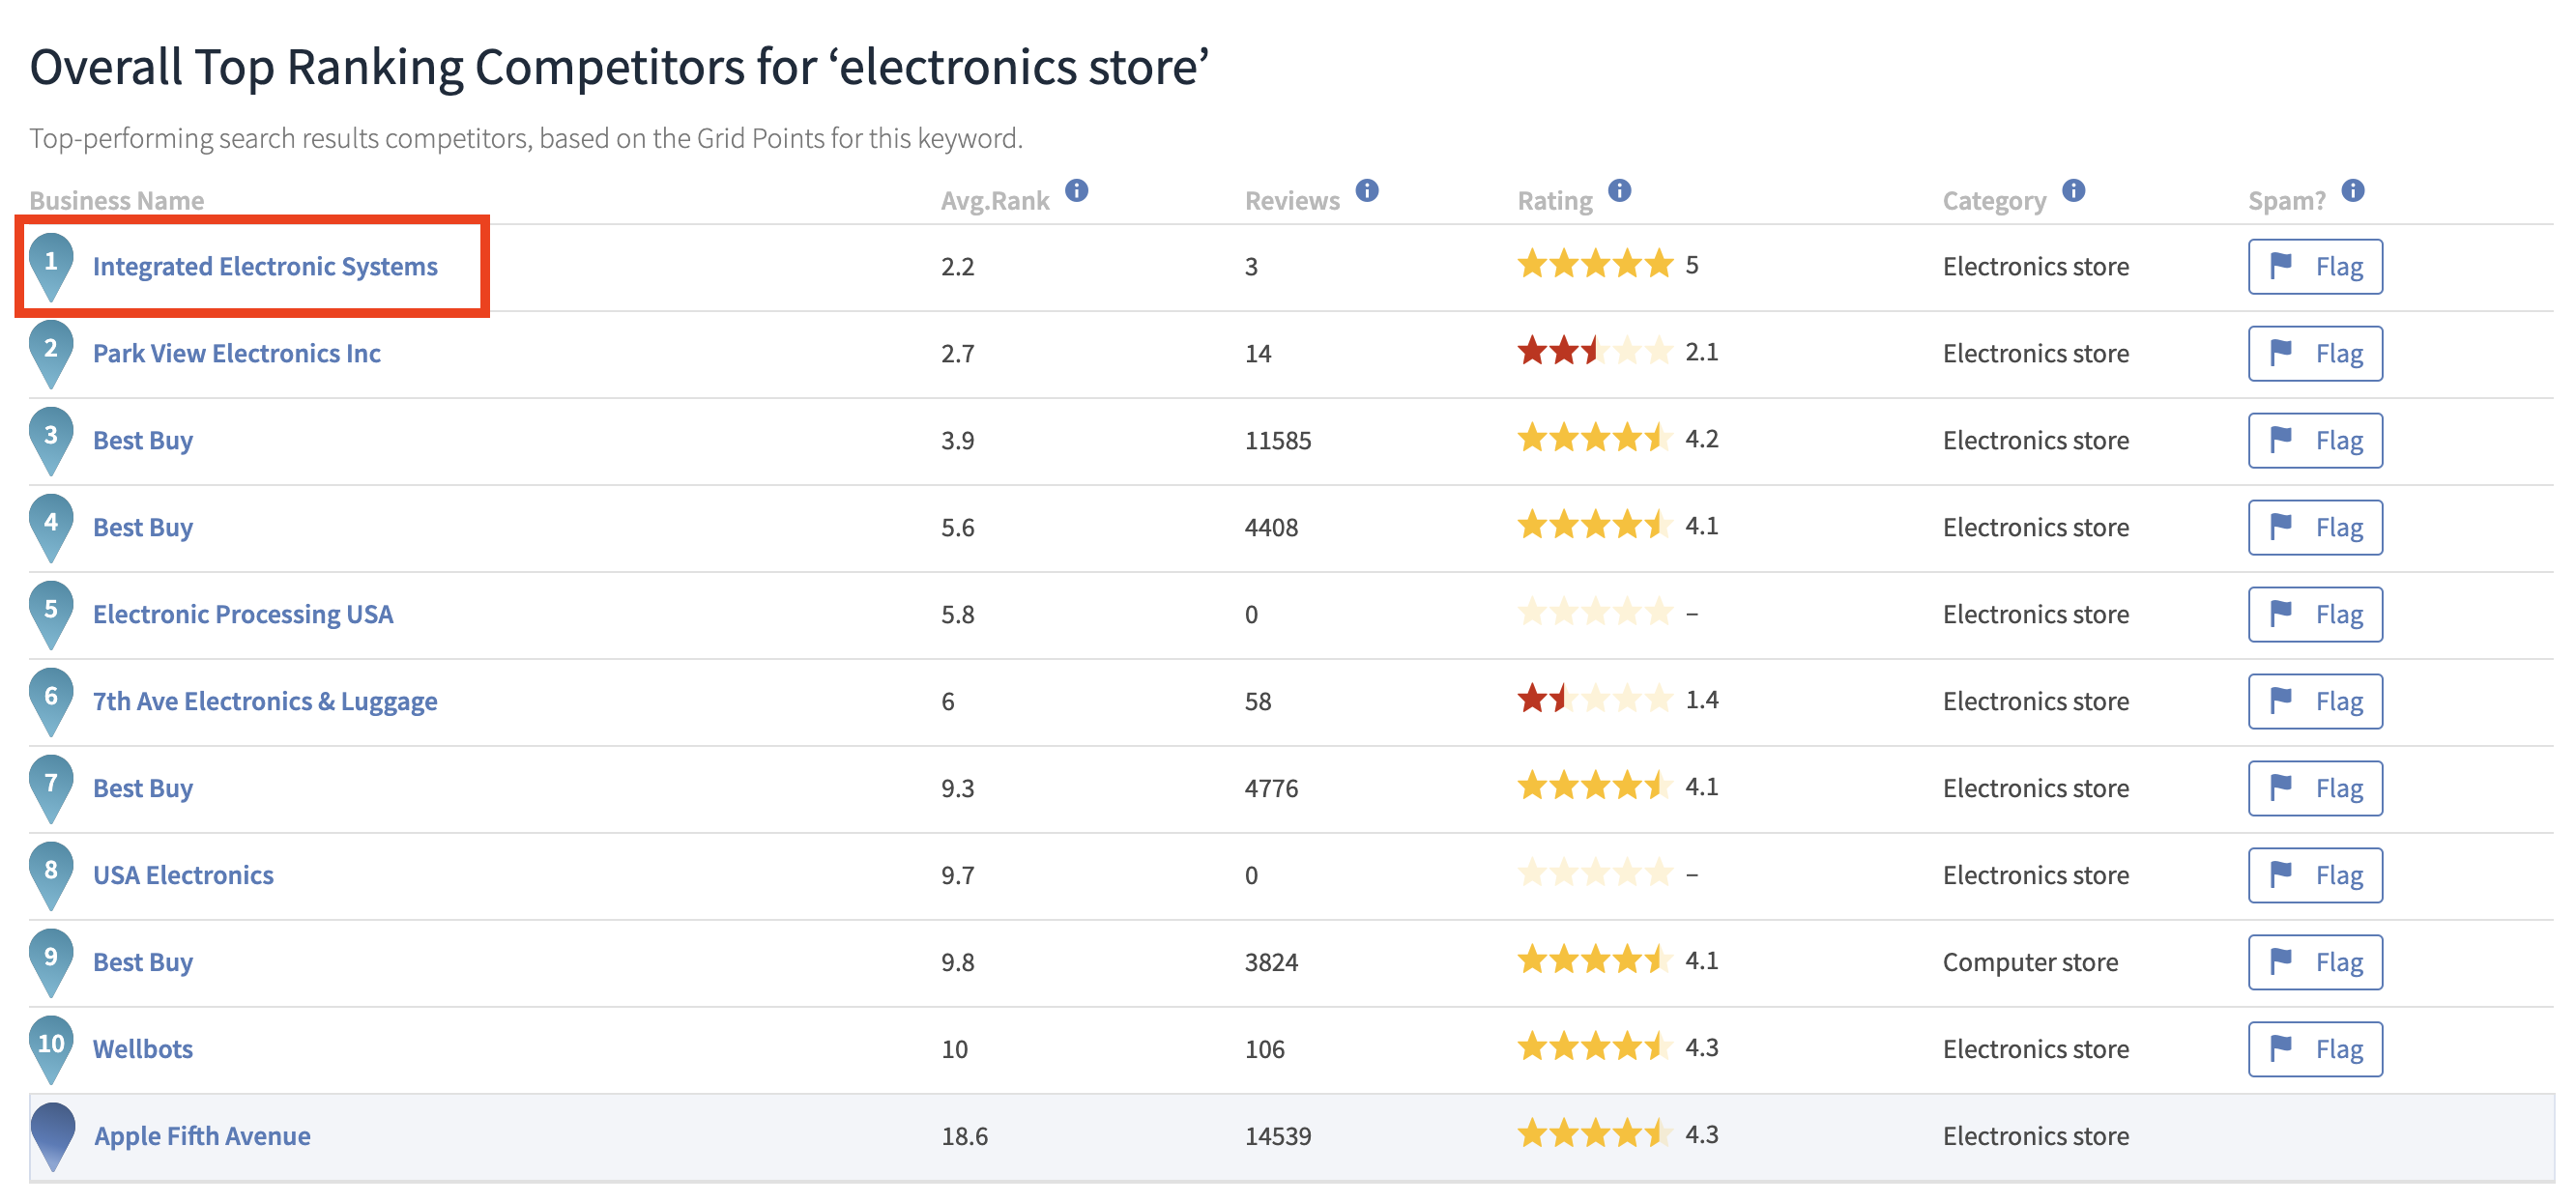The image size is (2576, 1203).
Task: Click the number 5 map pin icon
Action: [51, 615]
